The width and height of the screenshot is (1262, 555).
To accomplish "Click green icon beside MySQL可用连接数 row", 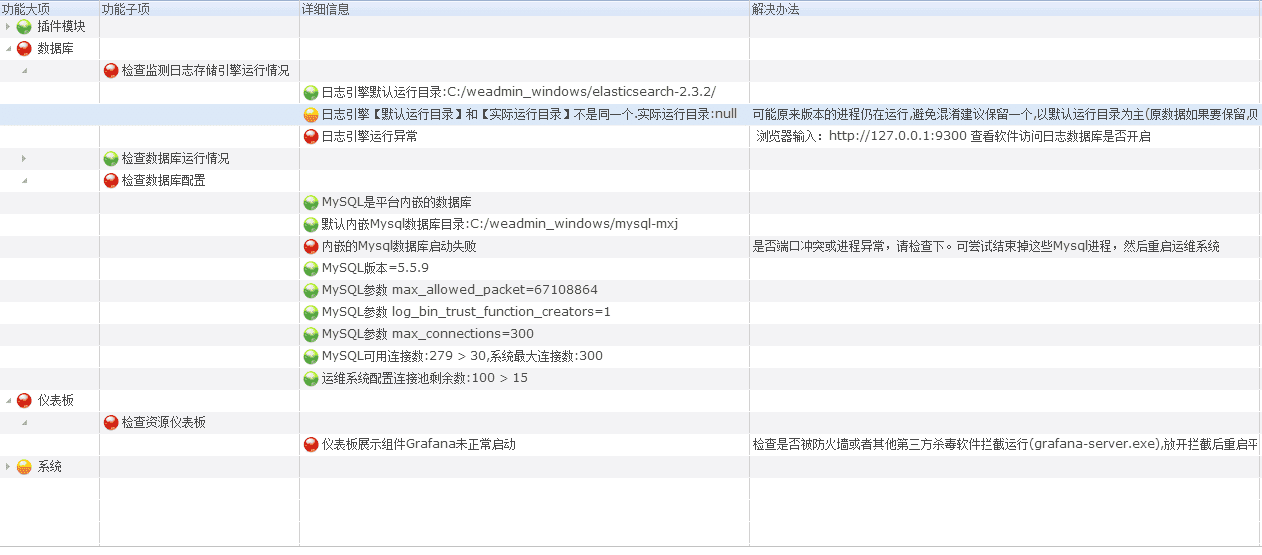I will click(311, 357).
